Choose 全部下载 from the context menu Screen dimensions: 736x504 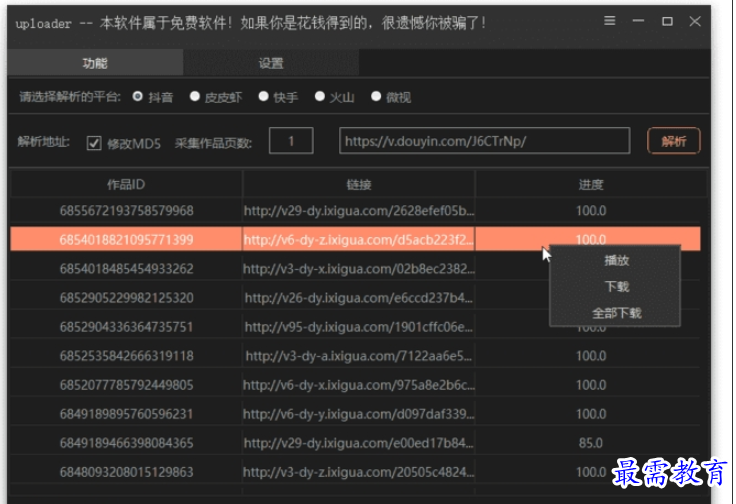coord(615,313)
